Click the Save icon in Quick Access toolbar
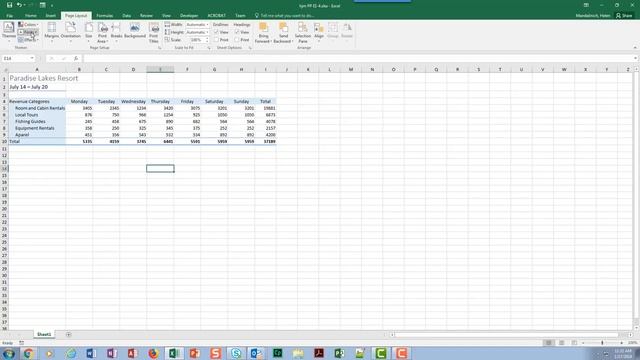This screenshot has width=640, height=360. click(x=9, y=5)
